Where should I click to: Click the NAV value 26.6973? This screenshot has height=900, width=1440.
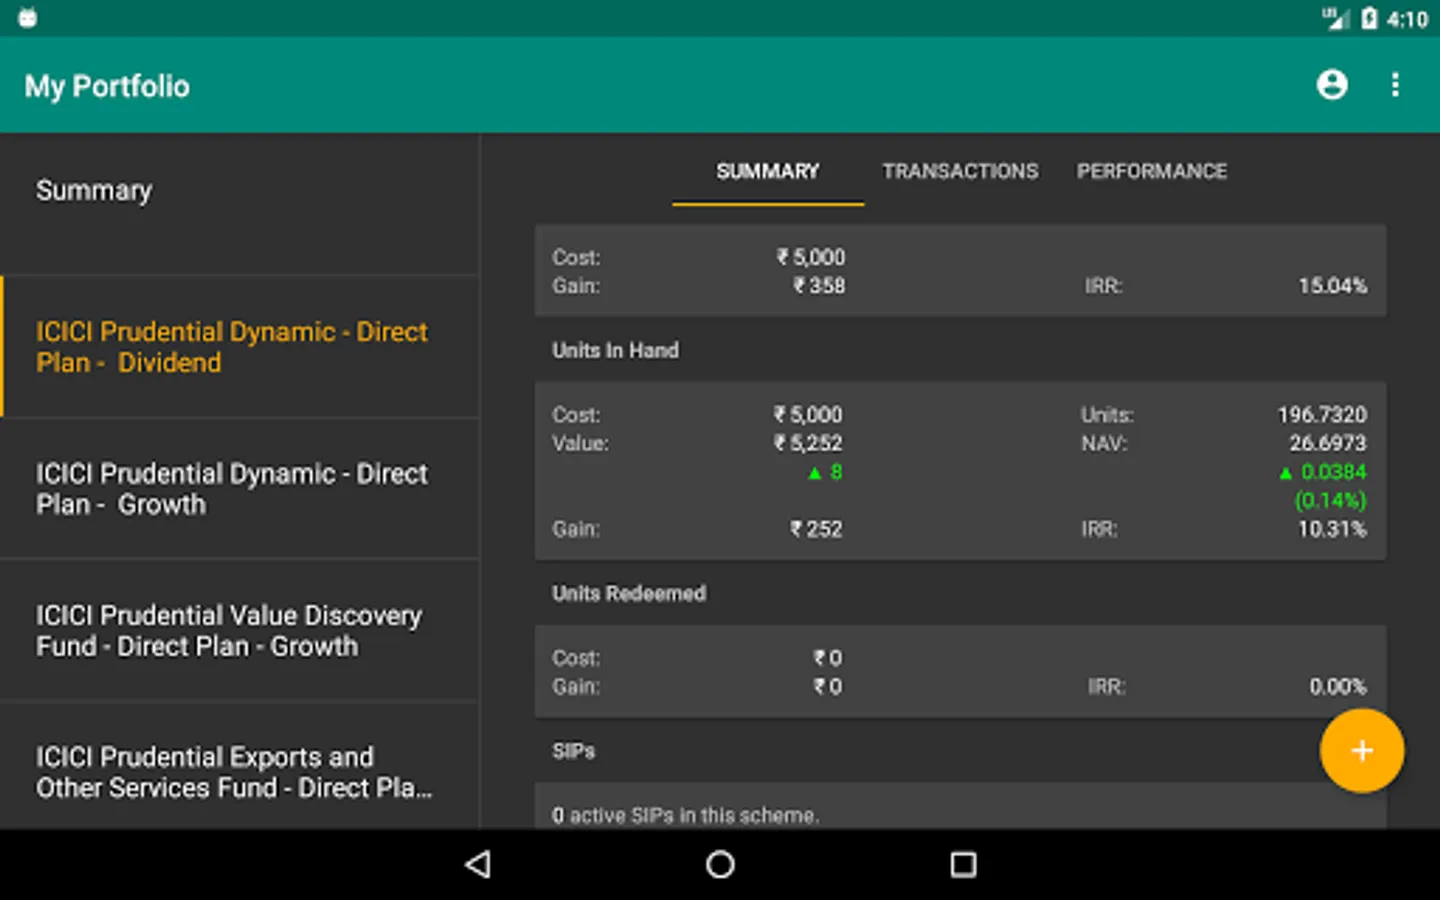click(x=1327, y=443)
